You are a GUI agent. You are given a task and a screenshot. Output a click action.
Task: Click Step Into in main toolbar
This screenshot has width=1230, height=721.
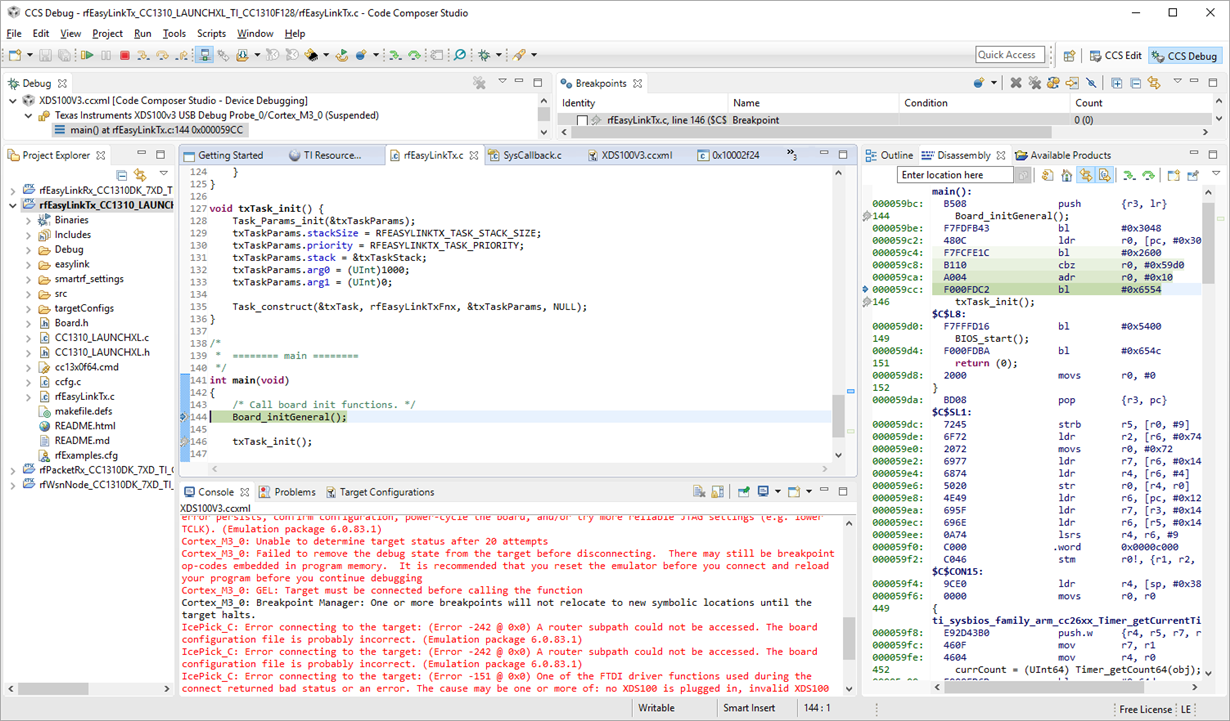click(143, 55)
